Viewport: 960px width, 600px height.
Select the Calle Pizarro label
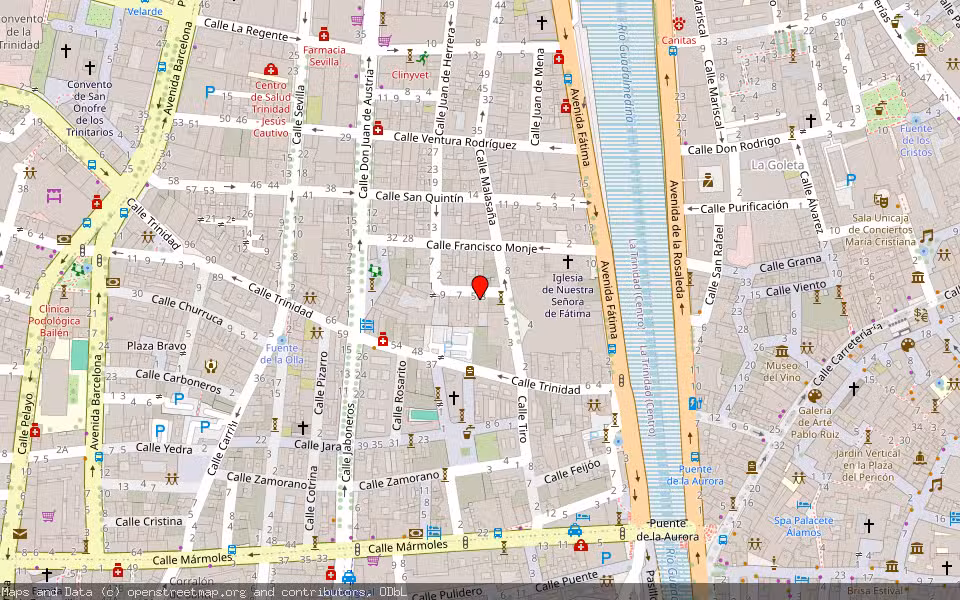point(321,383)
